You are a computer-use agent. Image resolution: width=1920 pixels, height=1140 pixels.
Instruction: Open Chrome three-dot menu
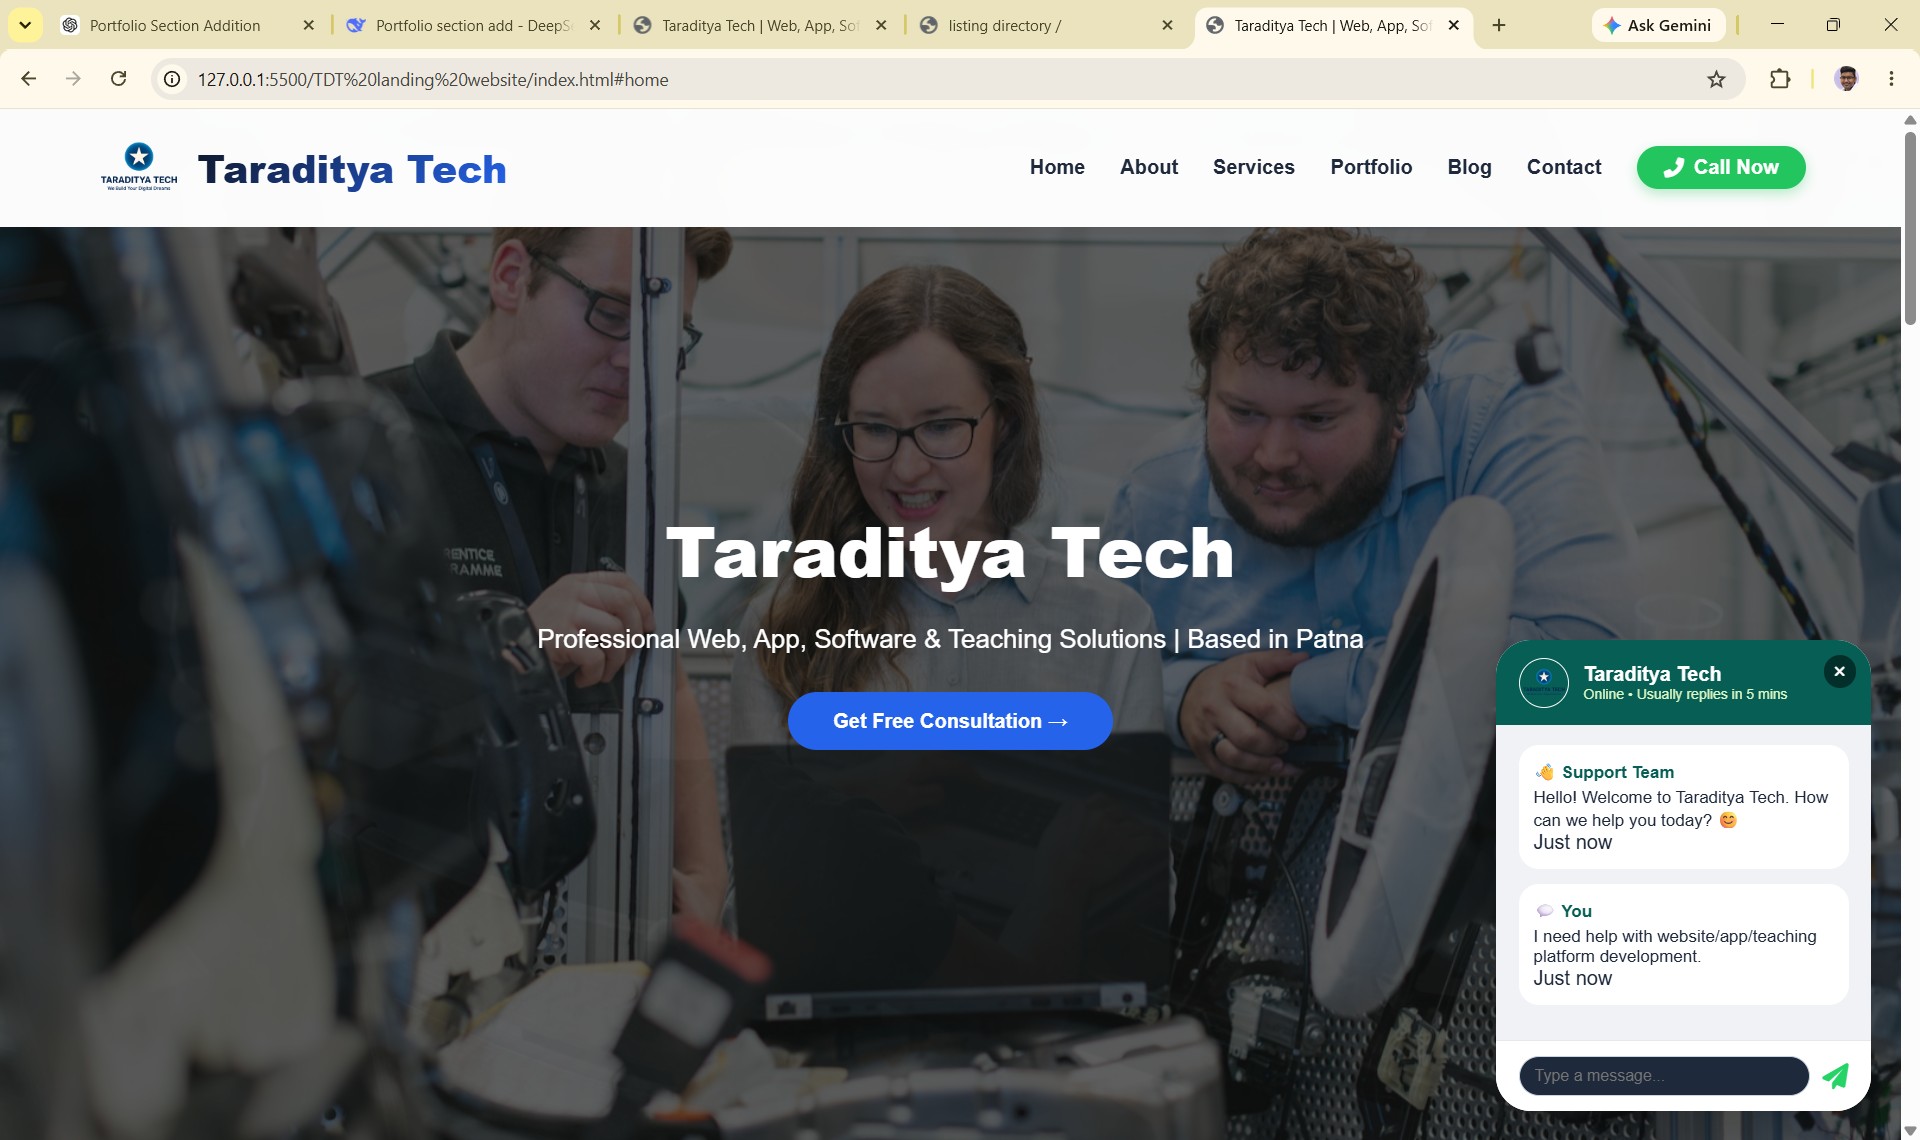pyautogui.click(x=1891, y=79)
